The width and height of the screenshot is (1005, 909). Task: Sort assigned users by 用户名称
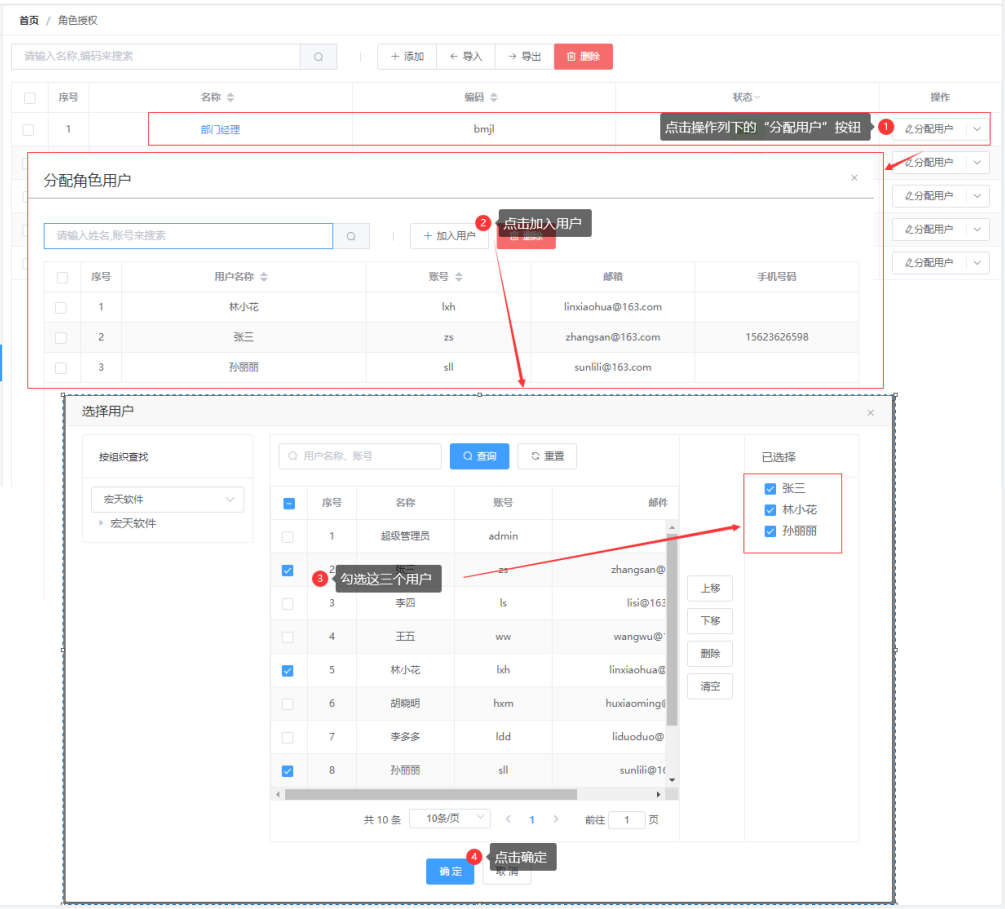[264, 277]
